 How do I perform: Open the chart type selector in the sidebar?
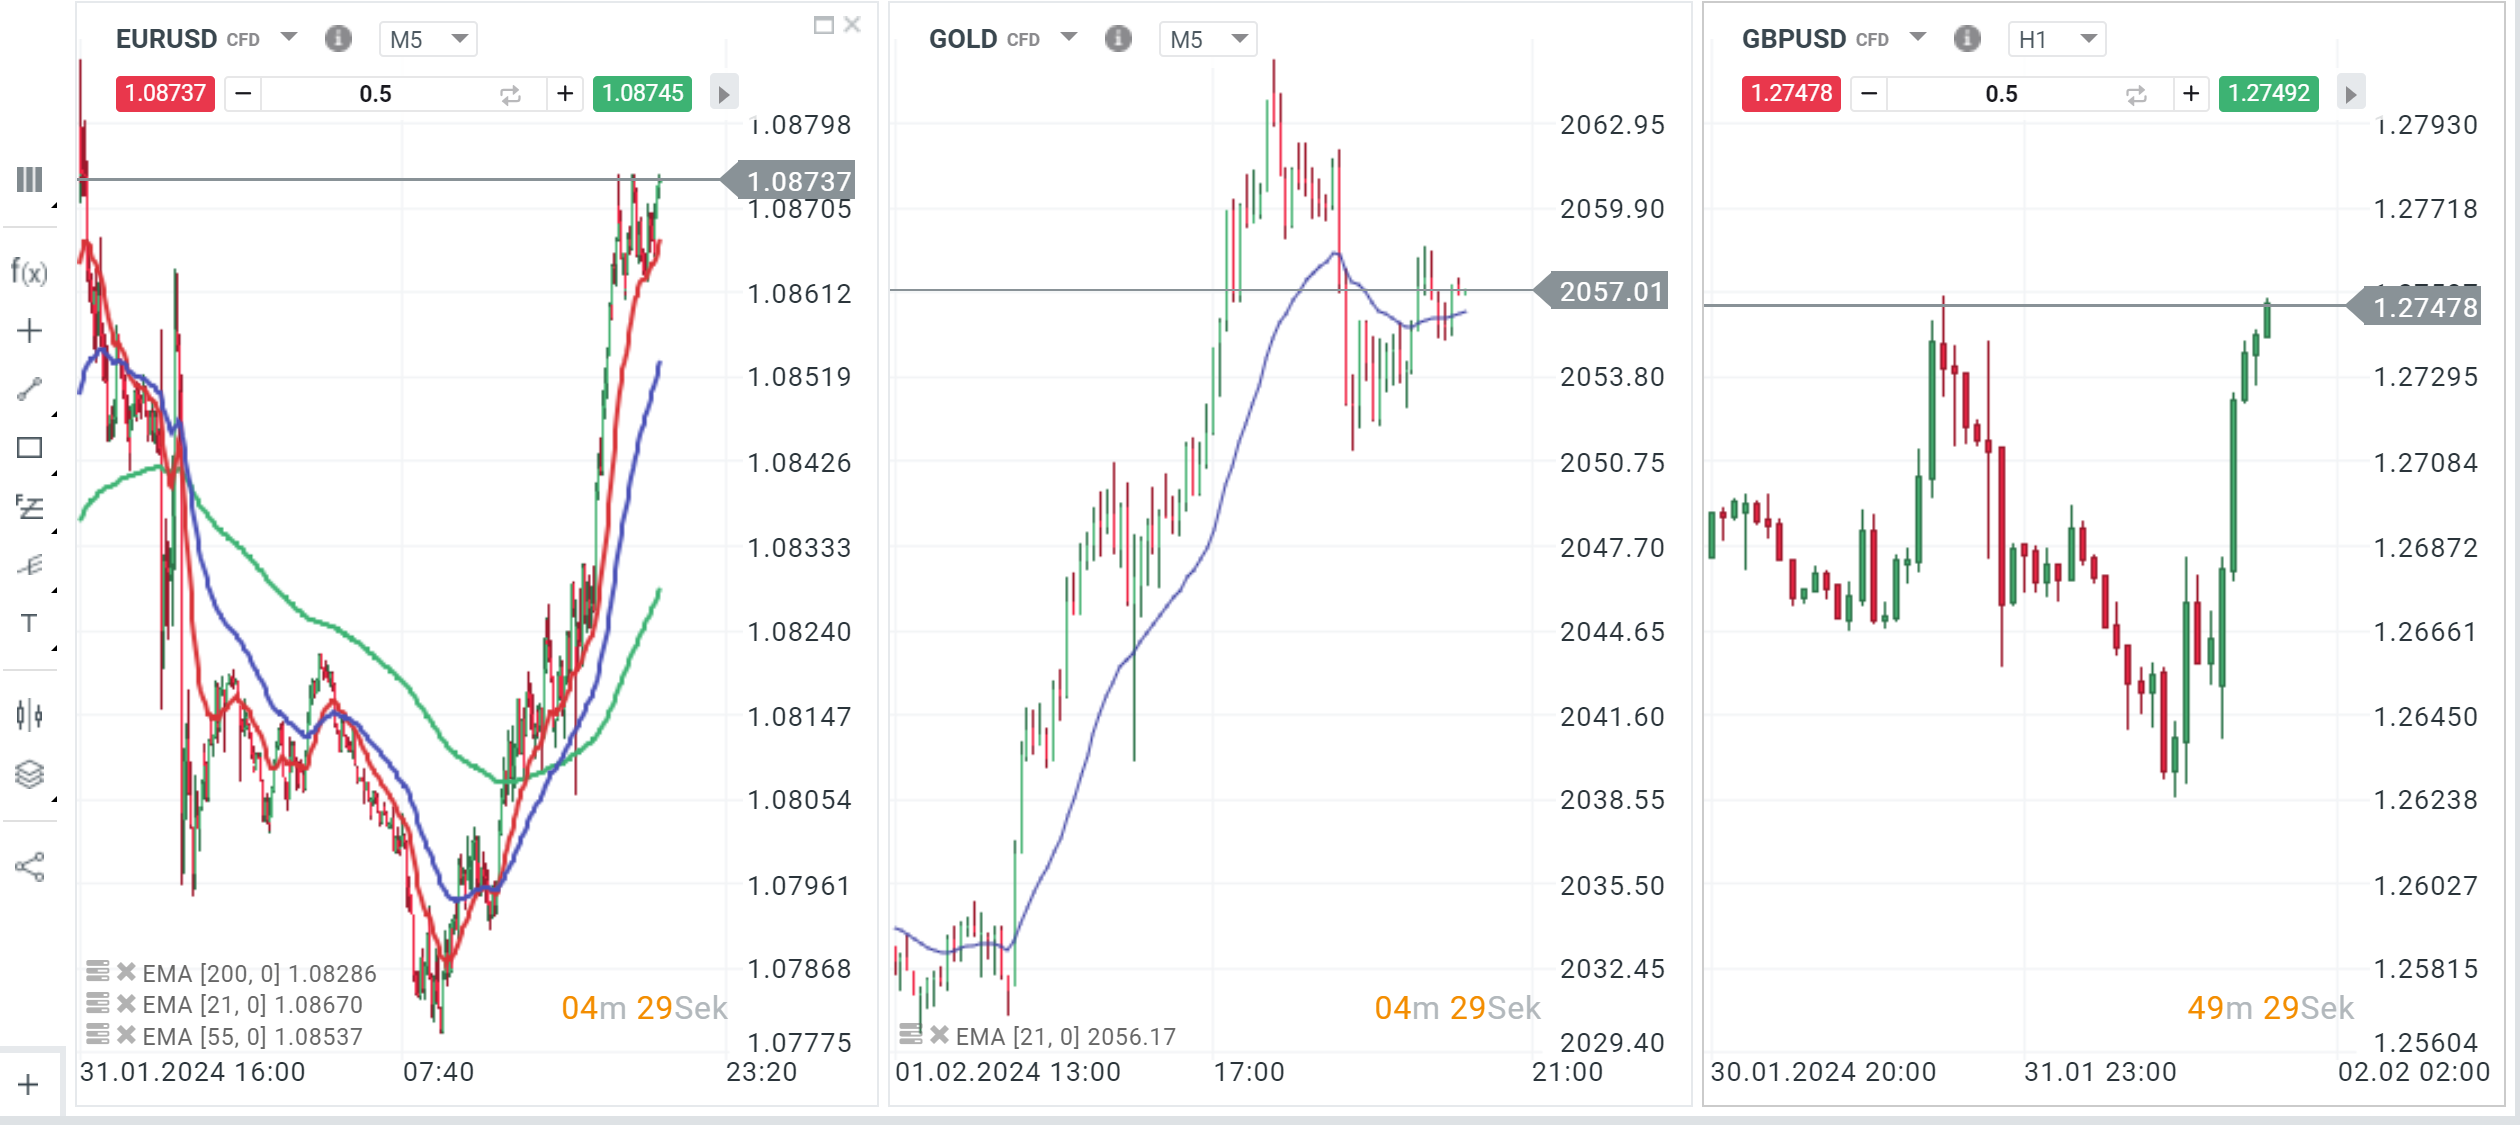coord(29,180)
